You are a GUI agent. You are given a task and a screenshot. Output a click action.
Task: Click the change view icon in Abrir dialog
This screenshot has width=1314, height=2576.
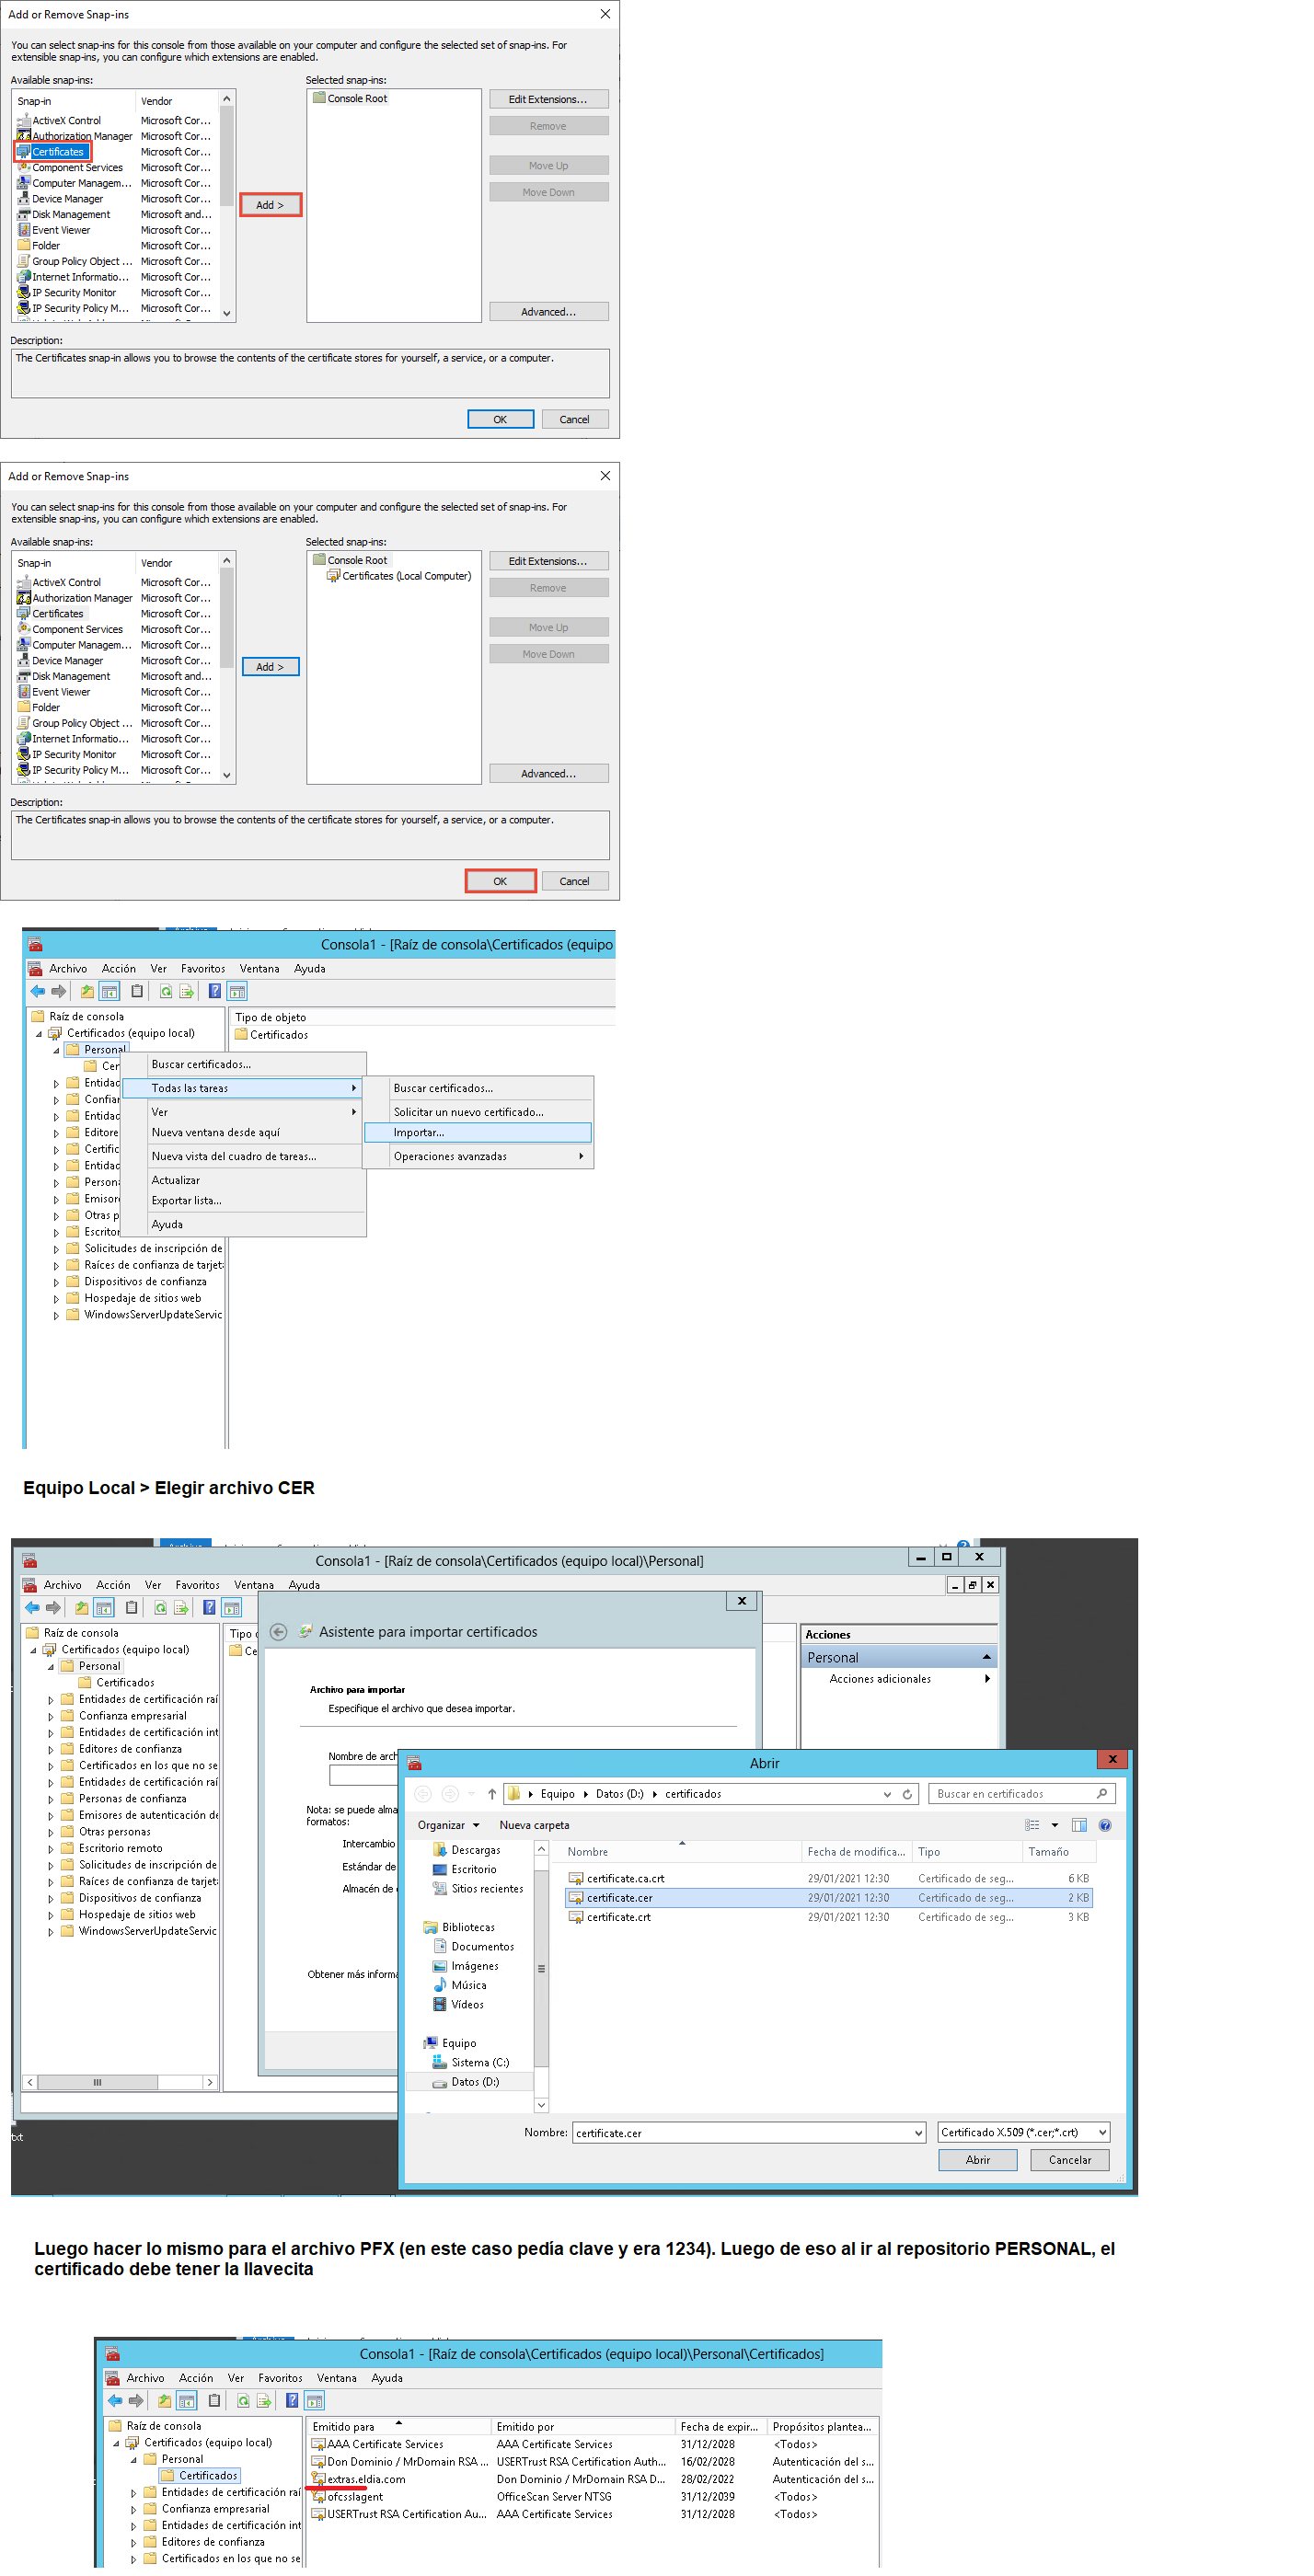pyautogui.click(x=1032, y=1825)
